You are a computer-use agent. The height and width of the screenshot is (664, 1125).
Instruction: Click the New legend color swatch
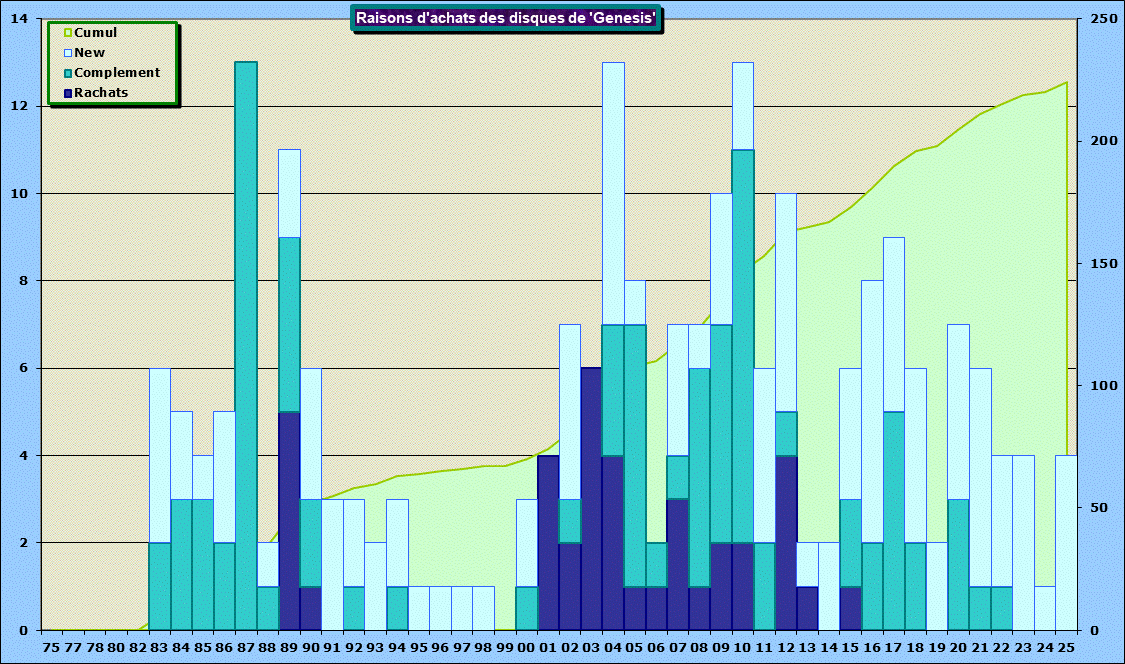(x=68, y=53)
